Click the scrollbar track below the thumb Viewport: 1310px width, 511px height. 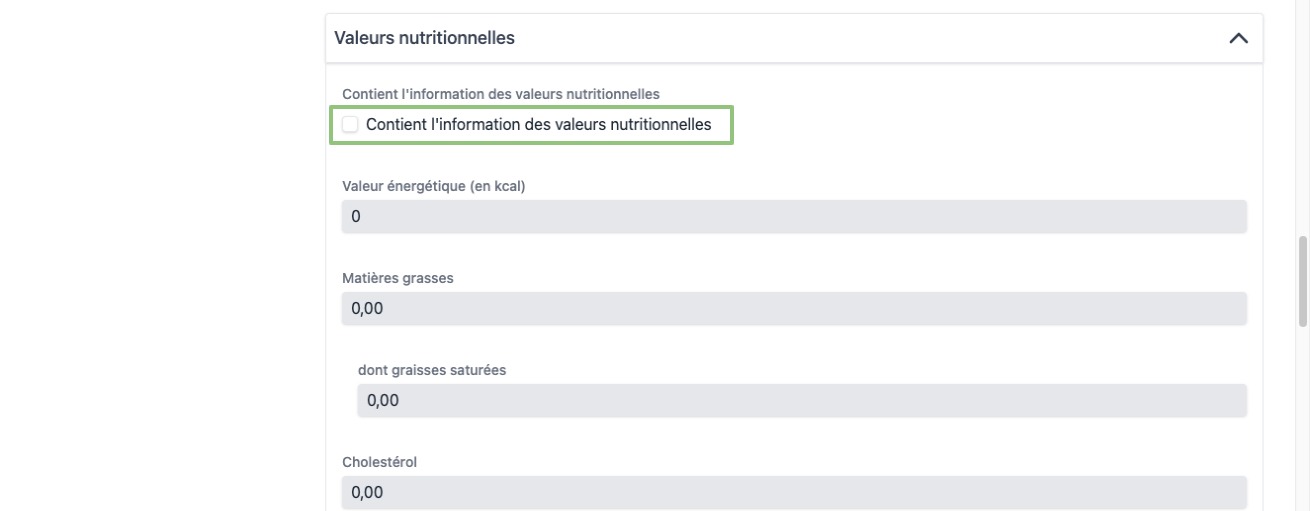(x=1302, y=420)
